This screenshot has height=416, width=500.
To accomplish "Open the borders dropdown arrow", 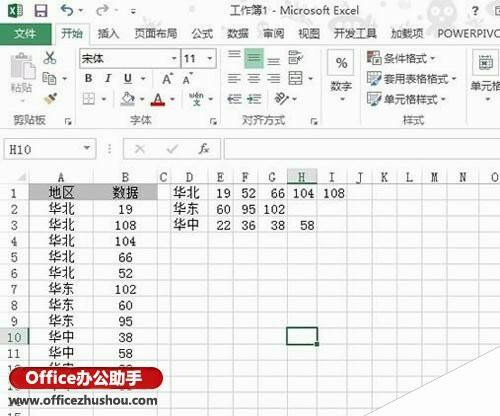I will click(104, 99).
